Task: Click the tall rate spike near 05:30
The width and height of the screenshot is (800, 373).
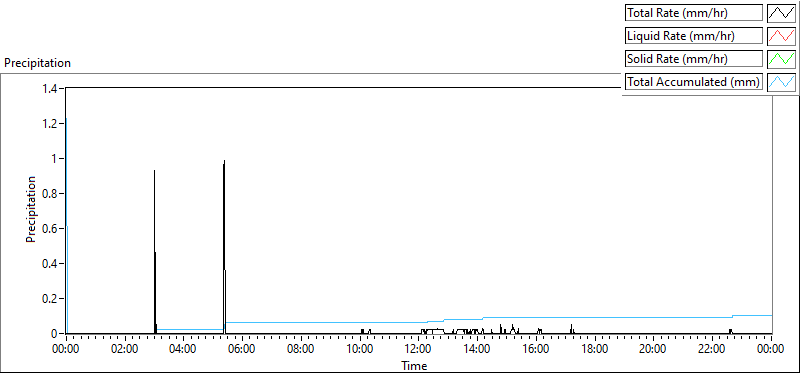Action: pos(224,245)
